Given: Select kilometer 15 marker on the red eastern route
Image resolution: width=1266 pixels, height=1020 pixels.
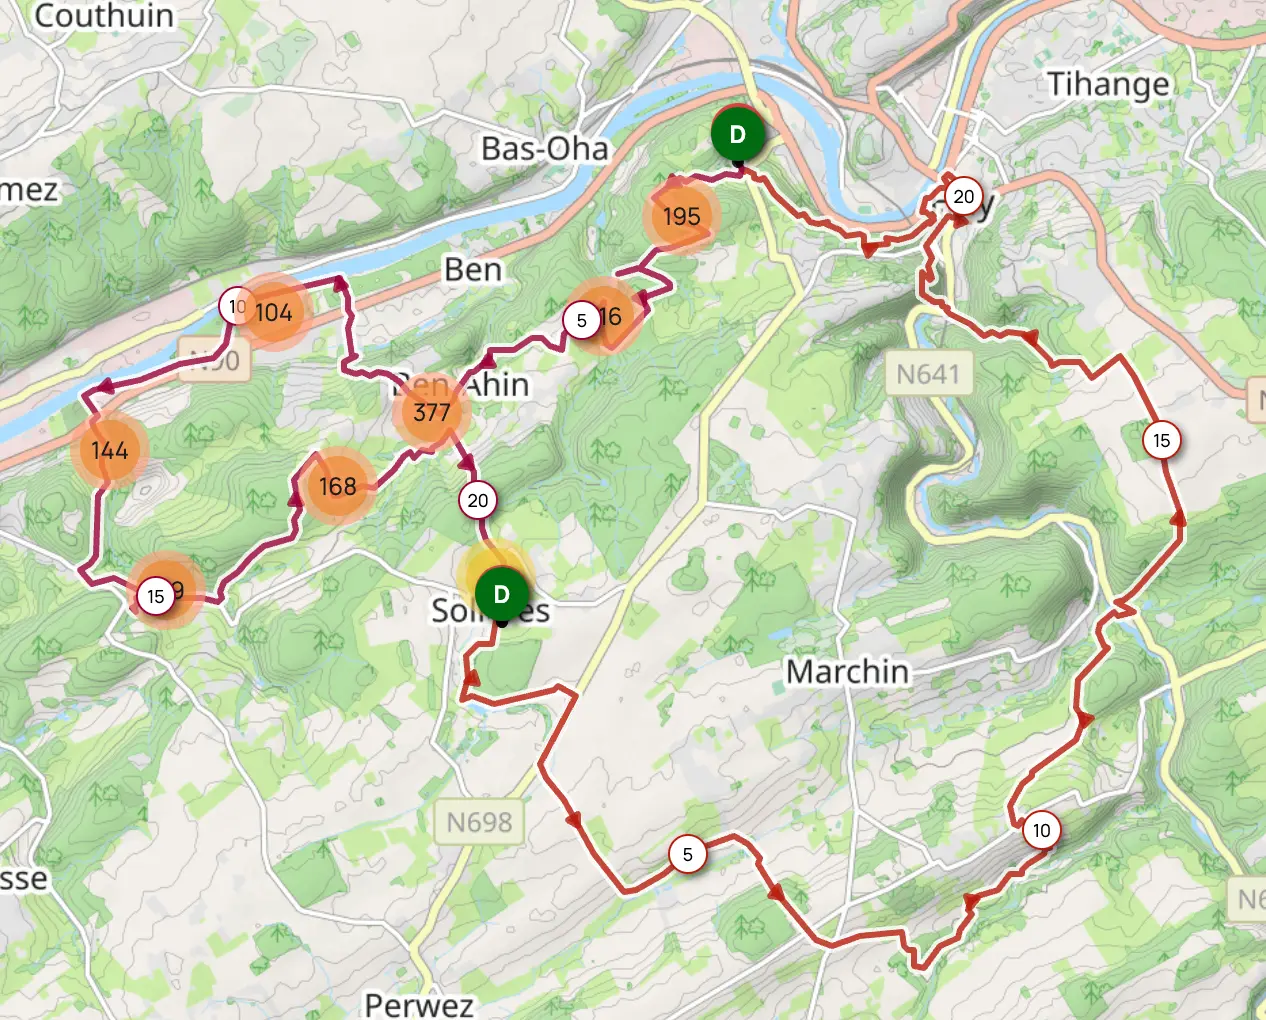Looking at the screenshot, I should 1161,440.
